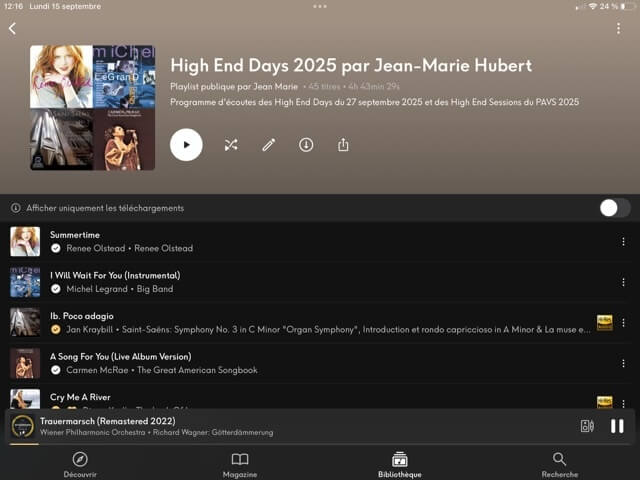Open options for Cry Me A River

[623, 403]
